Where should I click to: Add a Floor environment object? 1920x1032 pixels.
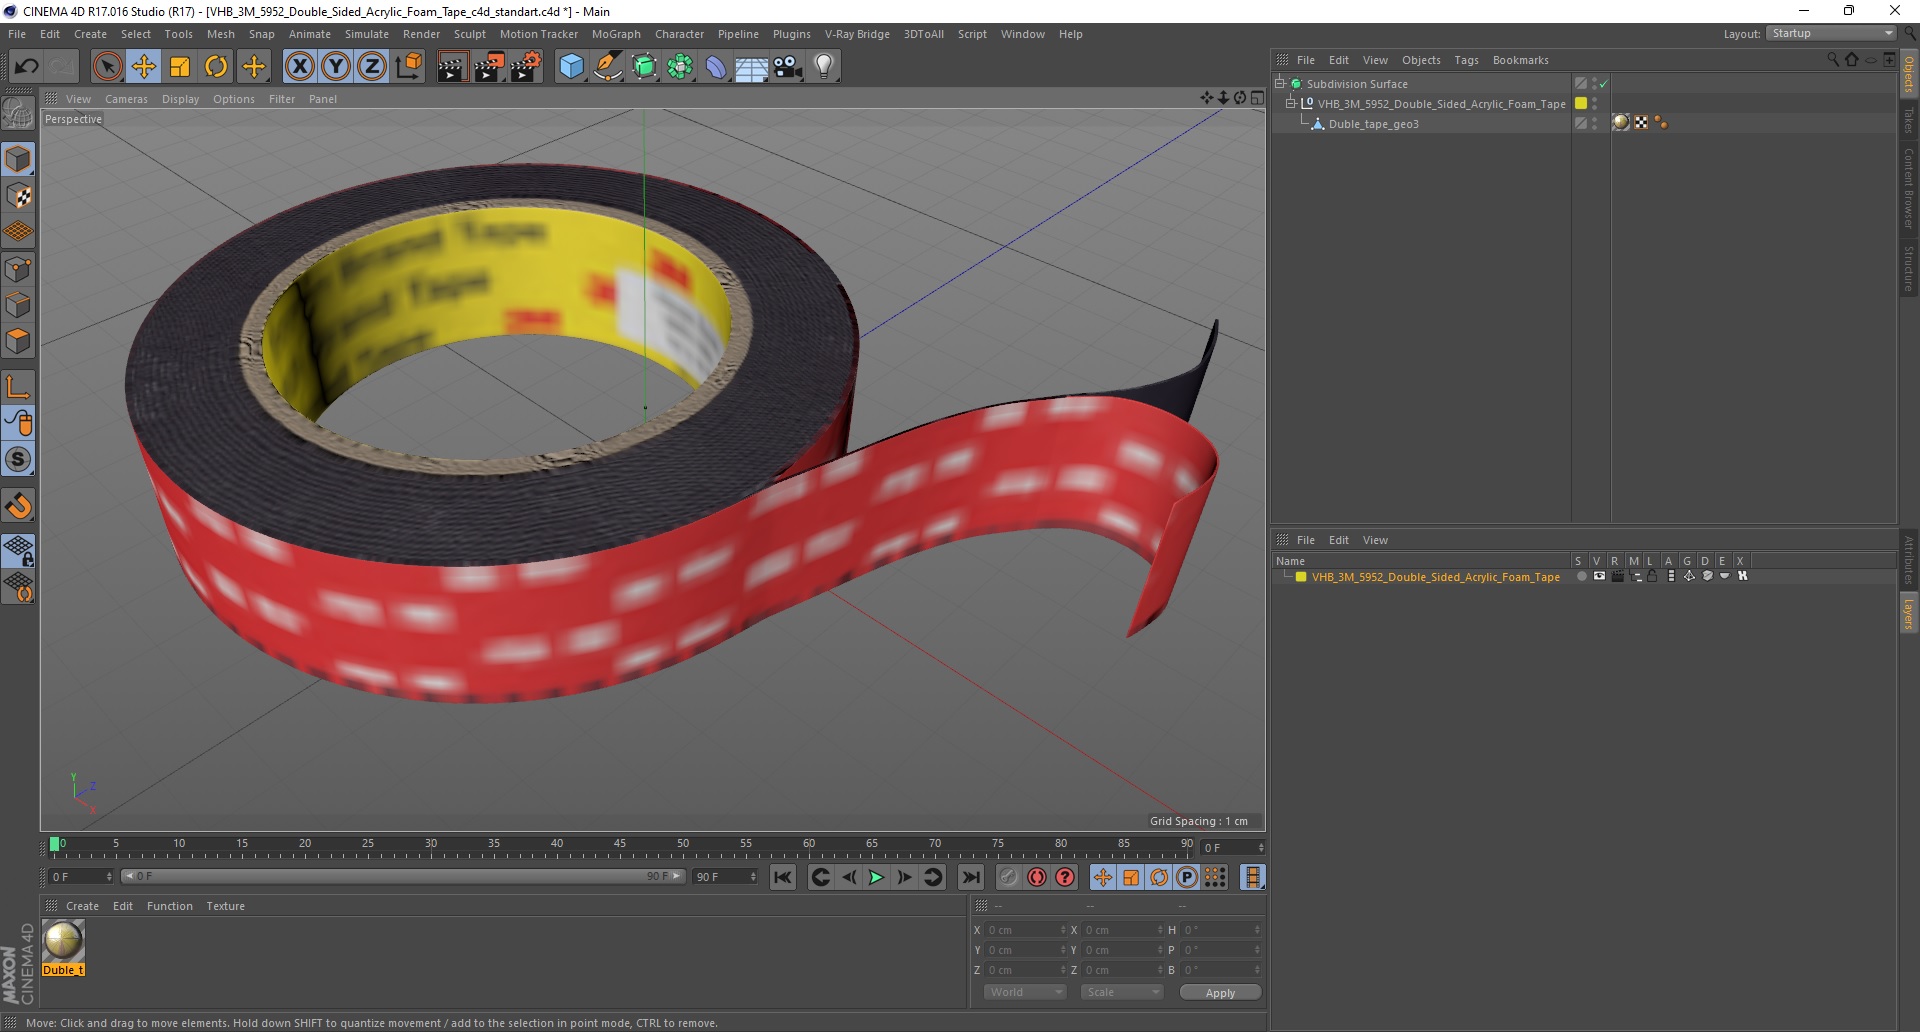tap(752, 67)
